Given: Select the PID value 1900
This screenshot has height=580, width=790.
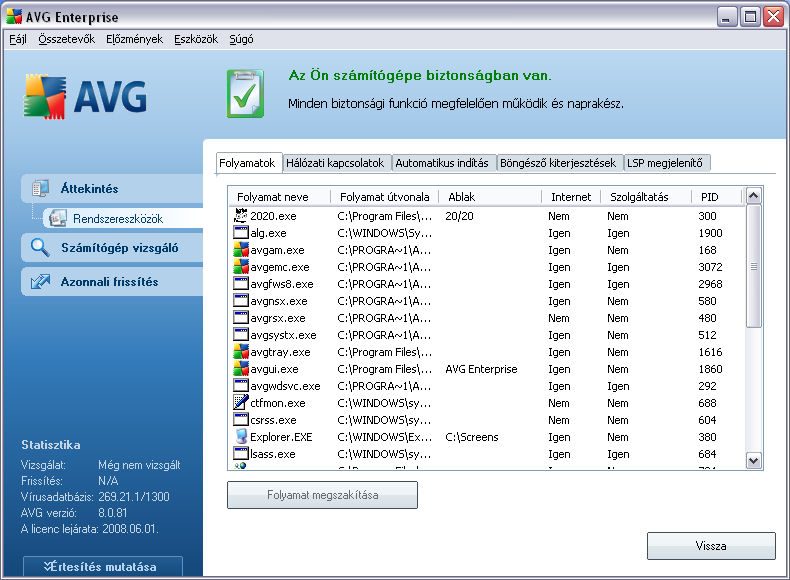Looking at the screenshot, I should coord(710,233).
